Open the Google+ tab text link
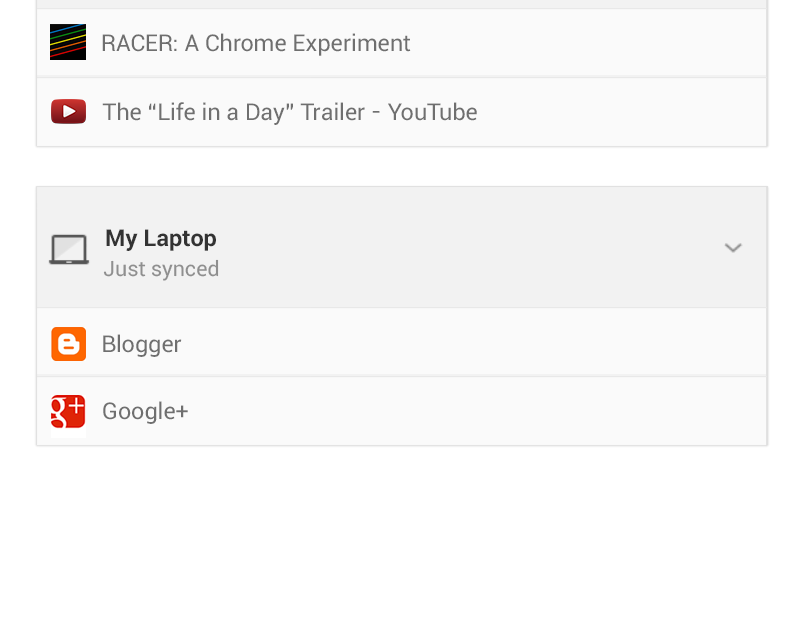The width and height of the screenshot is (800, 630). 145,412
